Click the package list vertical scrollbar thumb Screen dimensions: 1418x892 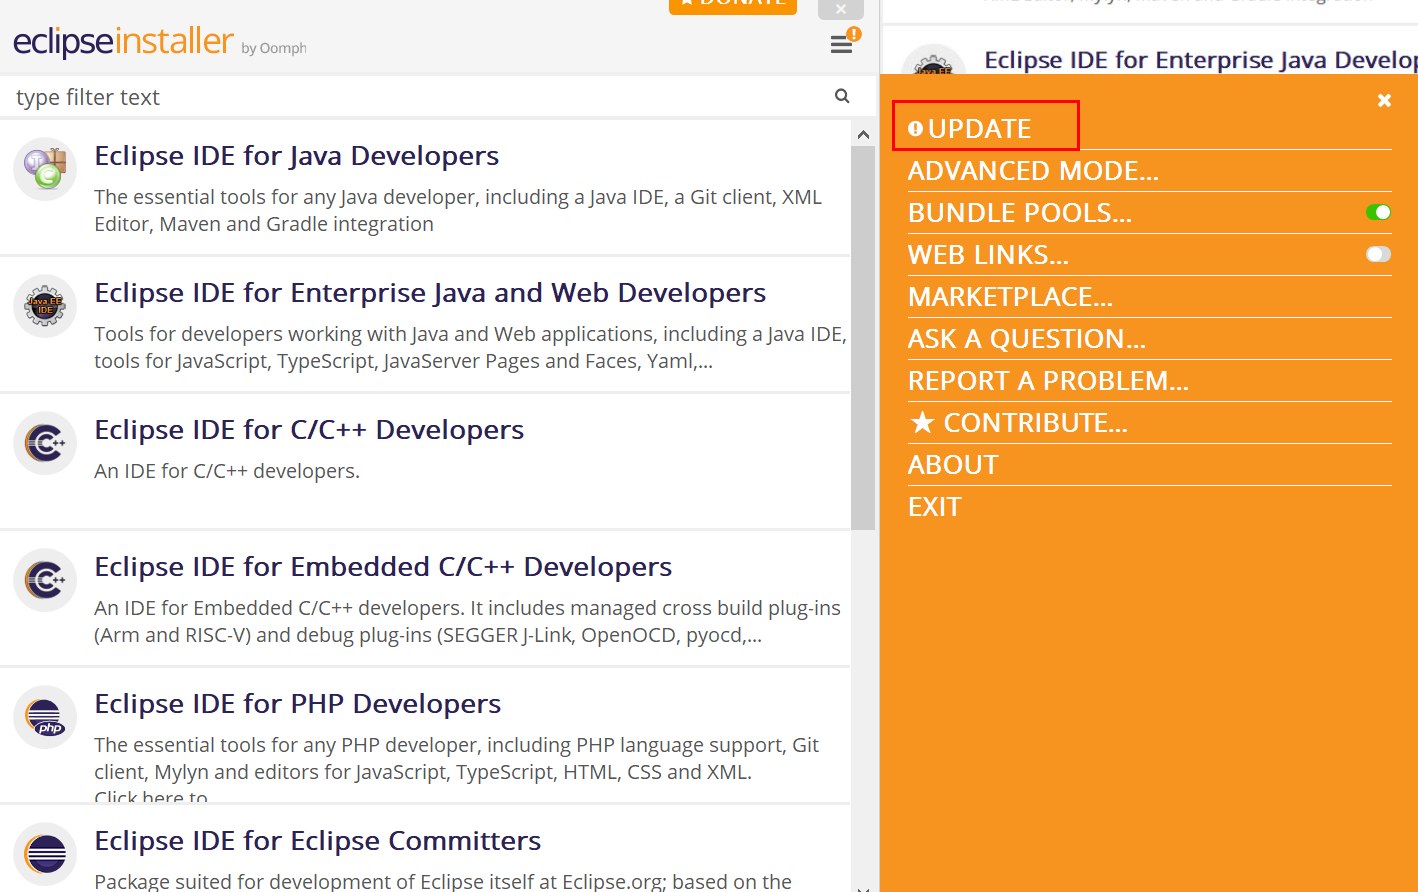(863, 338)
